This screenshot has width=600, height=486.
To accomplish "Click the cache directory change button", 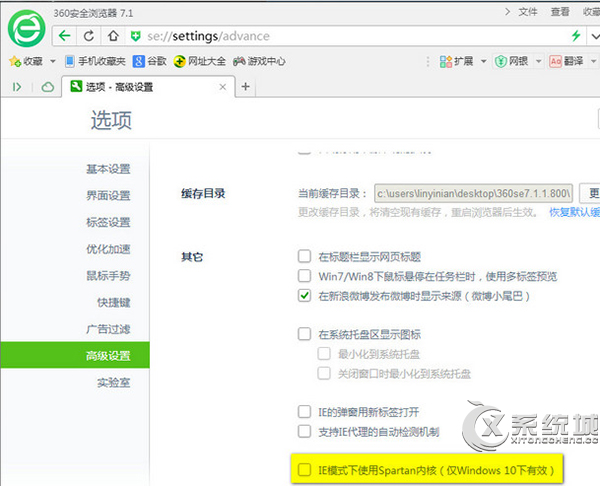I will click(x=590, y=193).
